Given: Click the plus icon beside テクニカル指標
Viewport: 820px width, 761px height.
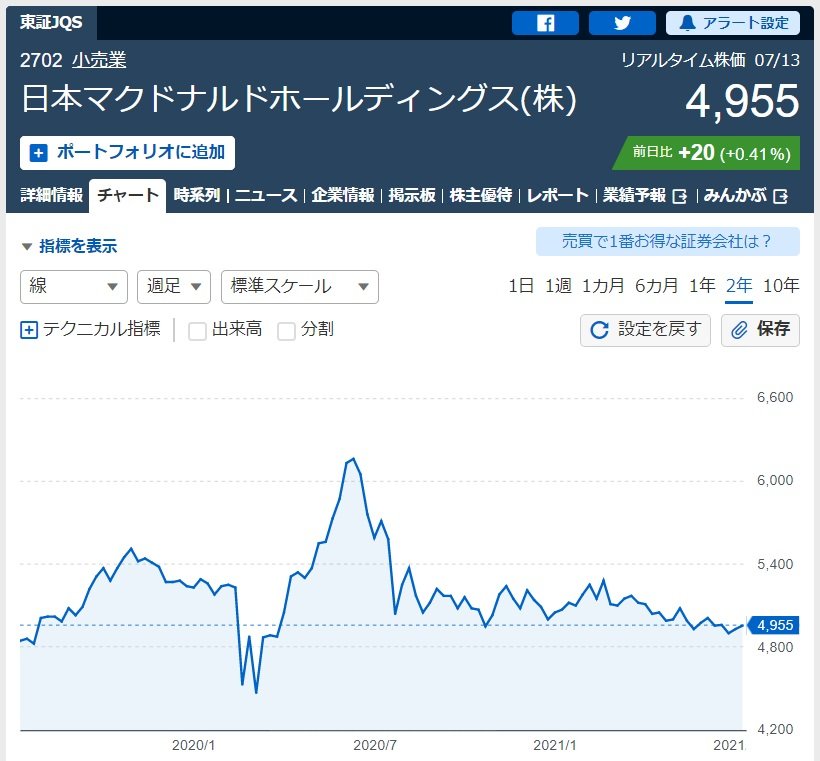Looking at the screenshot, I should (x=29, y=329).
